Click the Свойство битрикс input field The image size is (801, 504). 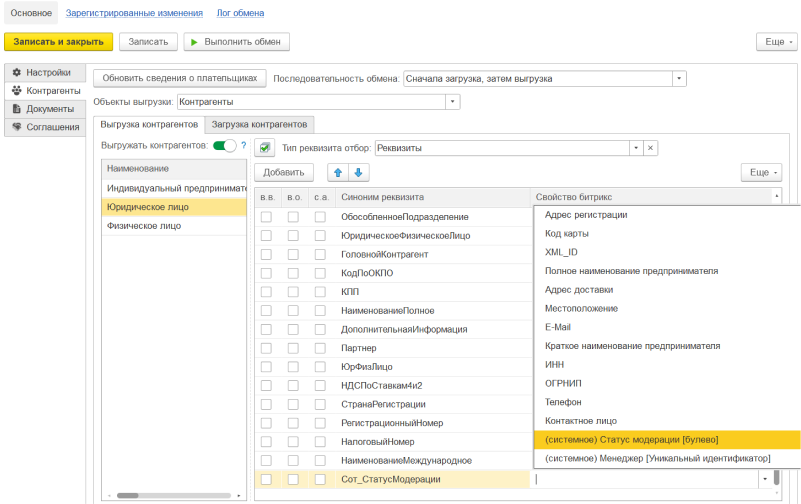coord(645,479)
